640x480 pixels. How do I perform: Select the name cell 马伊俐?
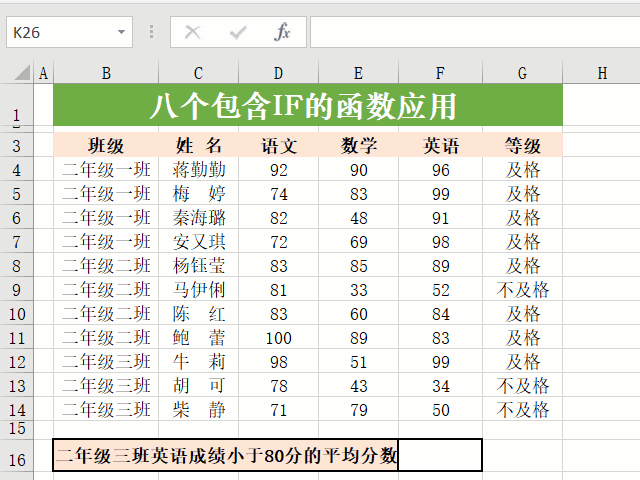point(198,289)
